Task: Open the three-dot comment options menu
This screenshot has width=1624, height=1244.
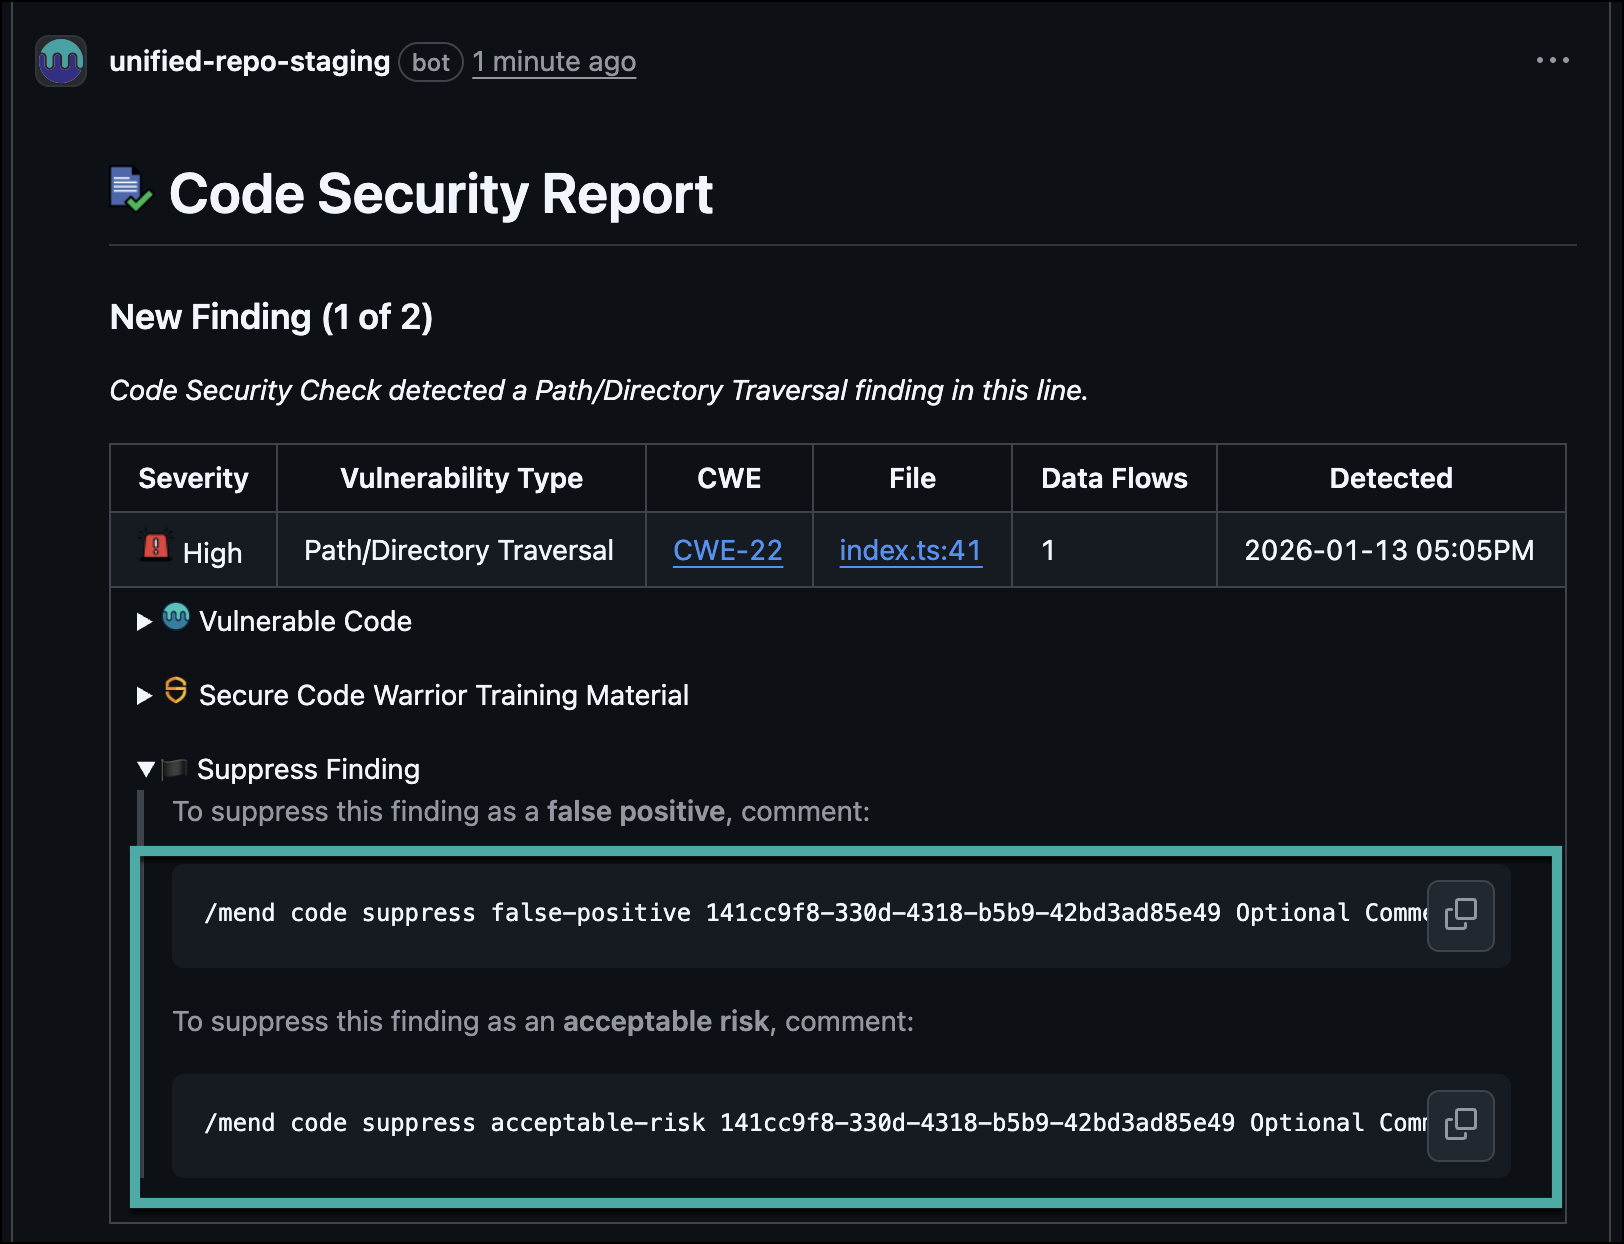Action: click(1552, 61)
